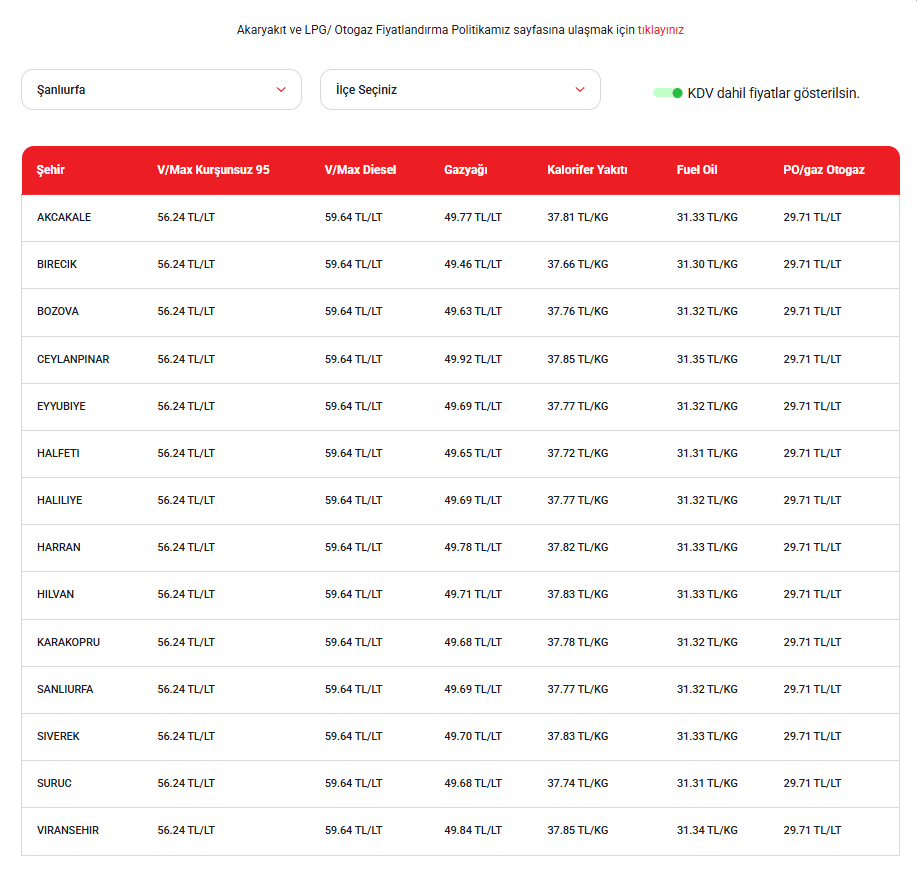The image size is (917, 876).
Task: Click VIRANSEHIR gazyağı price 49.84 TL/LT
Action: click(473, 830)
